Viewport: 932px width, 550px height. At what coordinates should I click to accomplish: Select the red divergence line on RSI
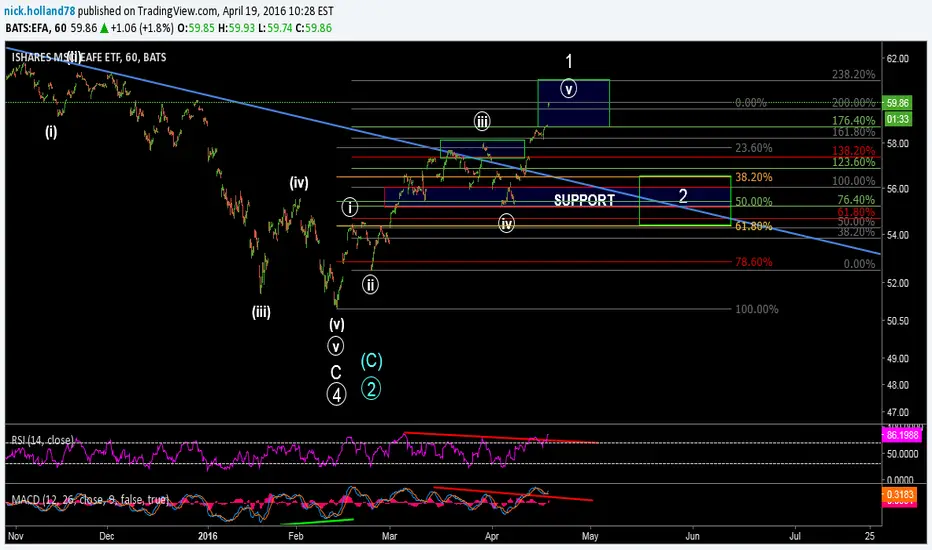pyautogui.click(x=500, y=438)
